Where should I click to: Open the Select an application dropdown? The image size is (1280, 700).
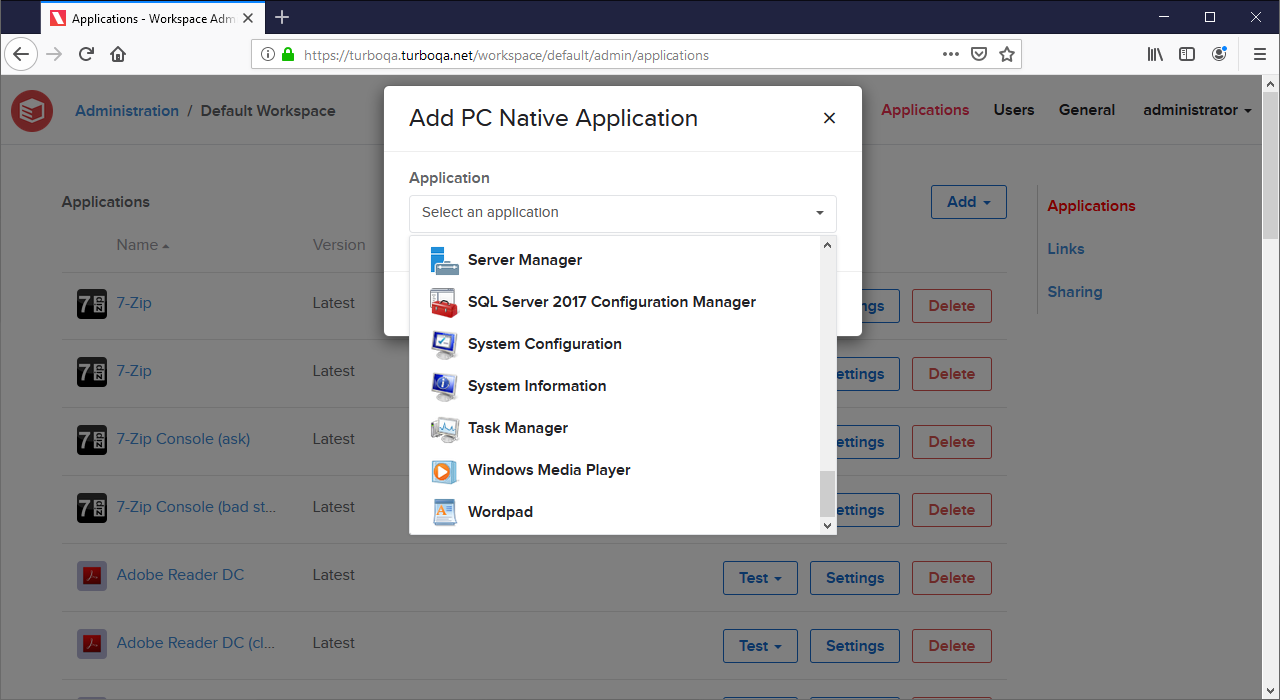coord(622,213)
